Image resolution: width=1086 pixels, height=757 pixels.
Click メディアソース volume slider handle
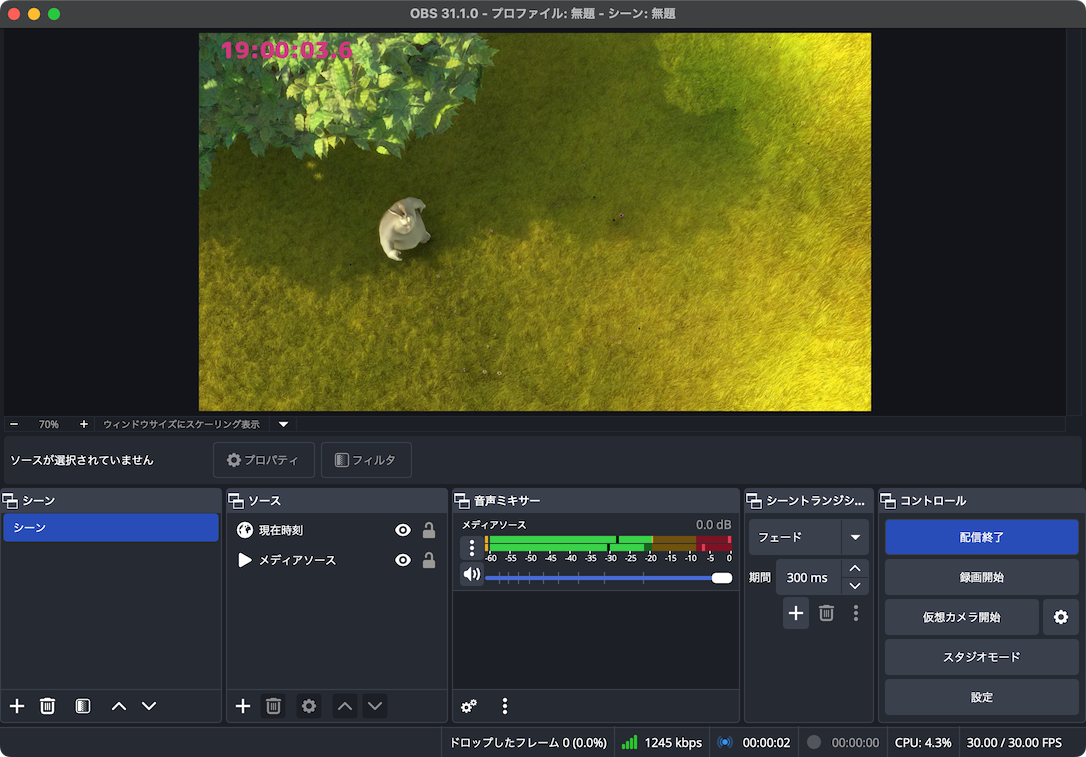tap(722, 578)
